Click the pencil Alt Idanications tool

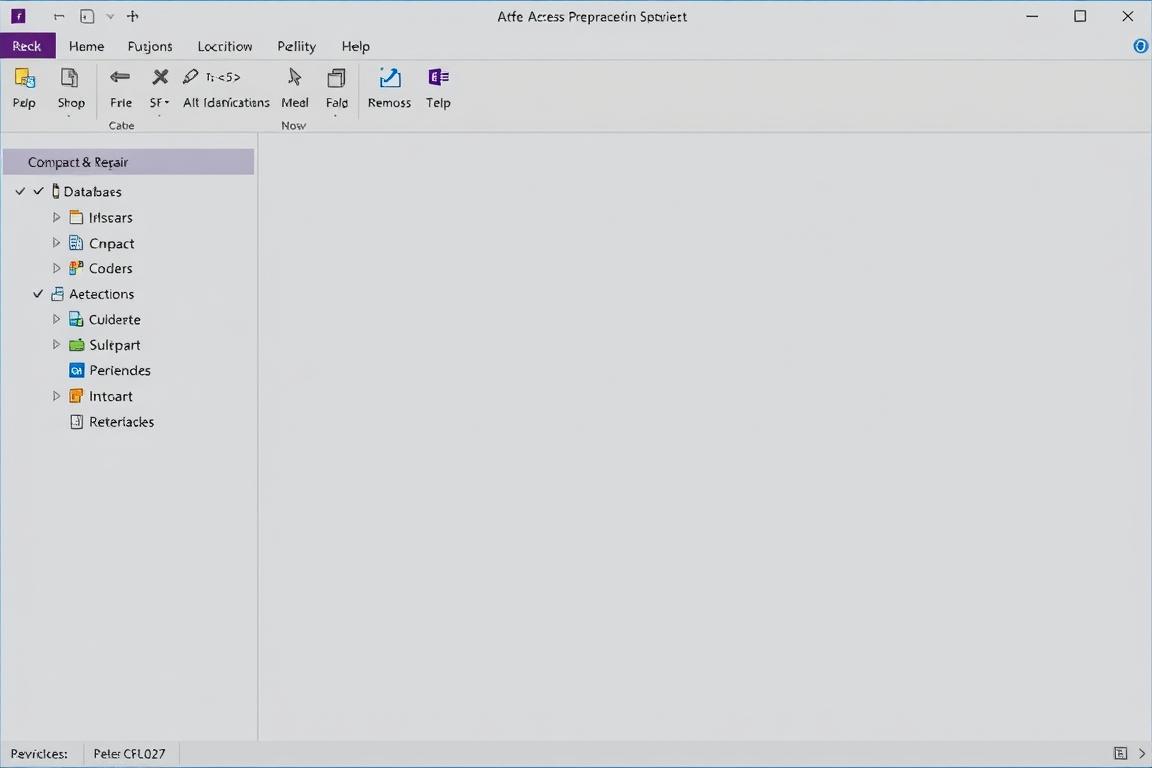(191, 77)
